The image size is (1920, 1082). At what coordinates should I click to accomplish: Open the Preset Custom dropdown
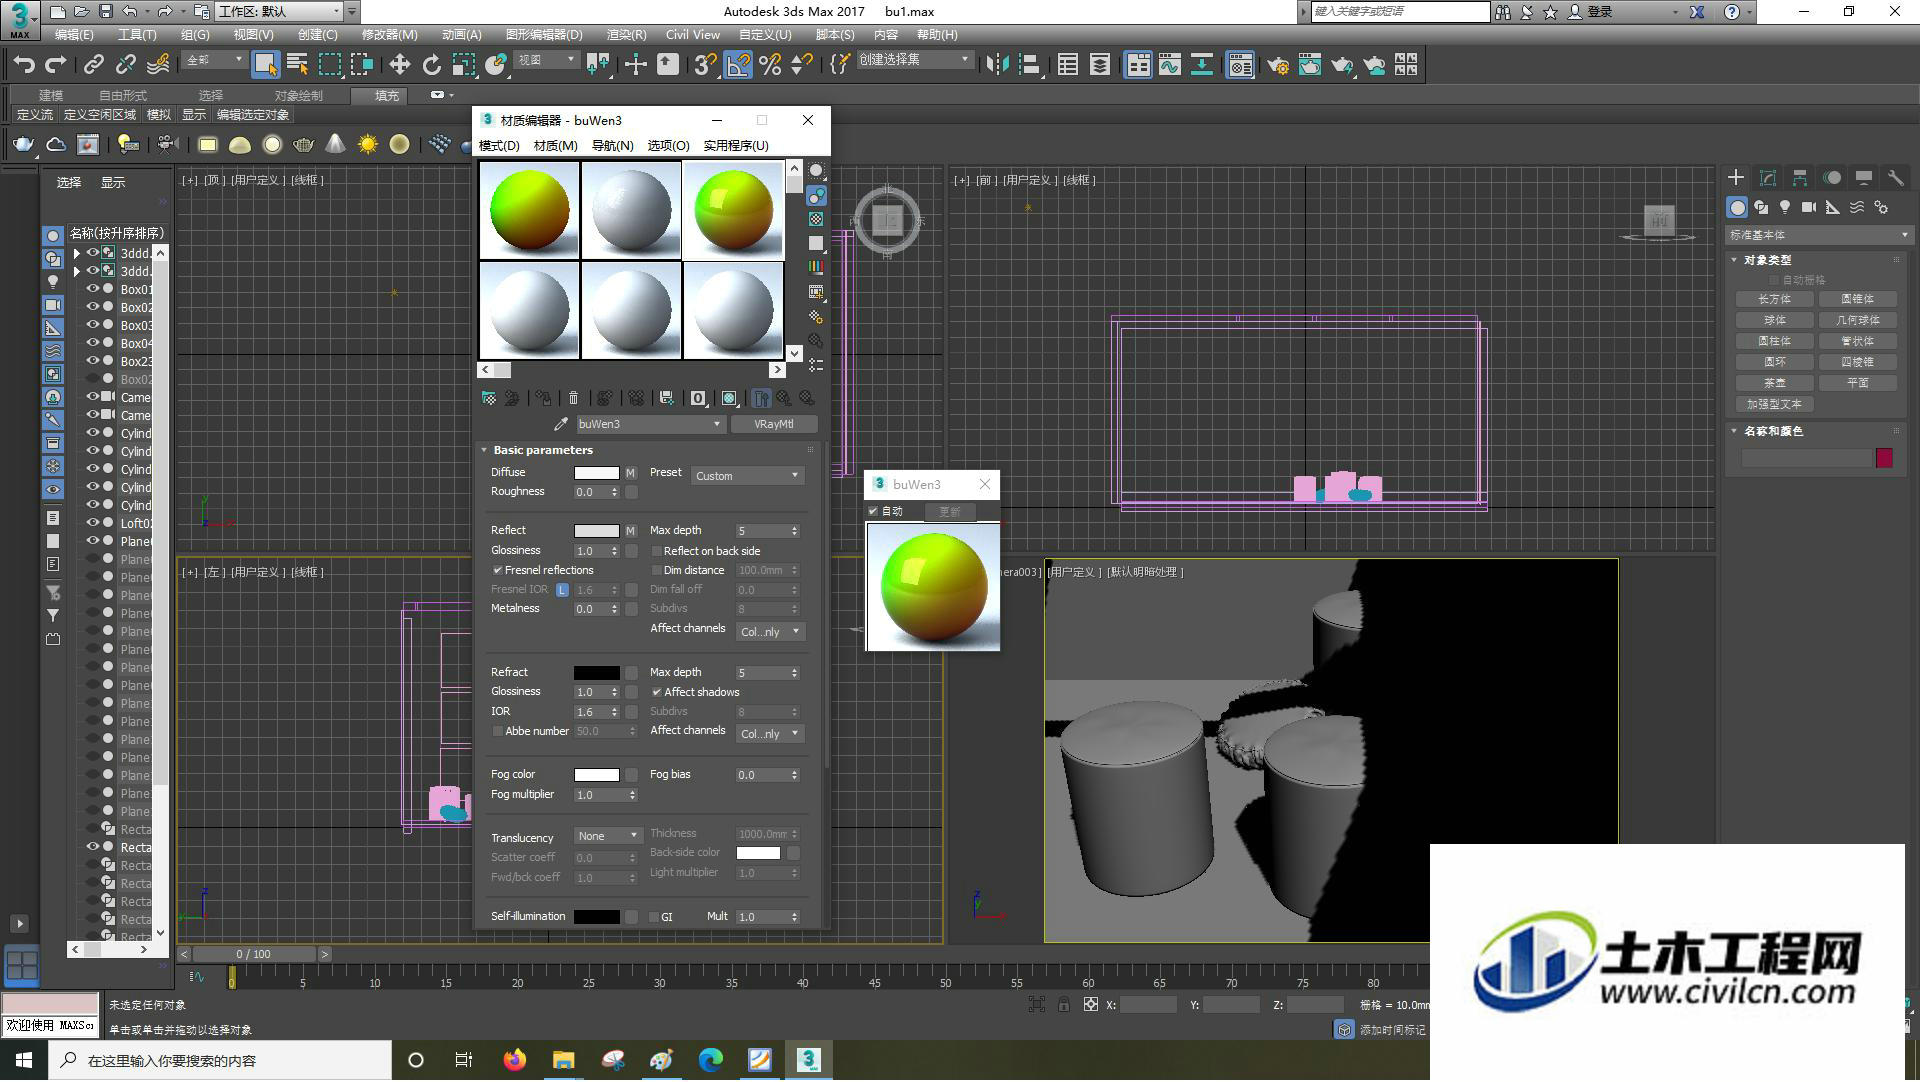747,476
